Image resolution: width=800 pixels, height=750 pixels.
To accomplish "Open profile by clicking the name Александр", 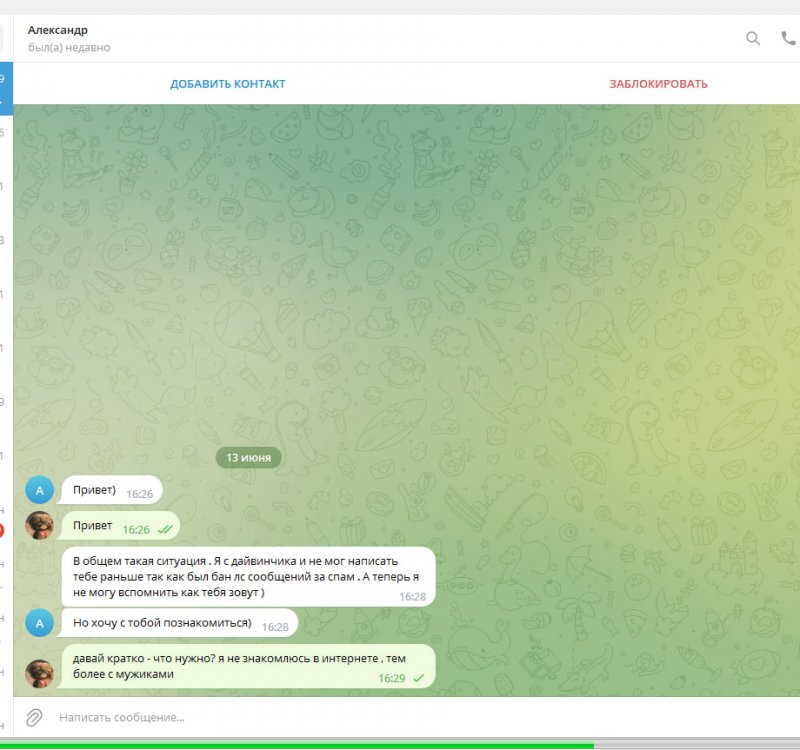I will coord(58,30).
